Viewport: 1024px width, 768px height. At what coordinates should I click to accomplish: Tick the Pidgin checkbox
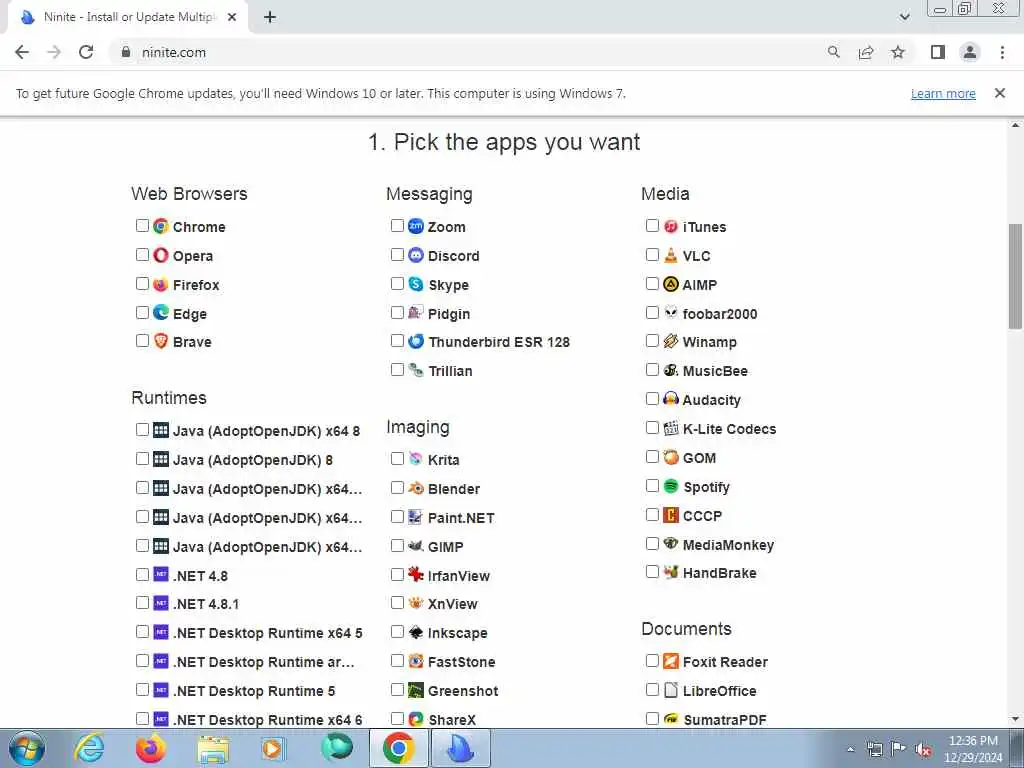coord(397,312)
